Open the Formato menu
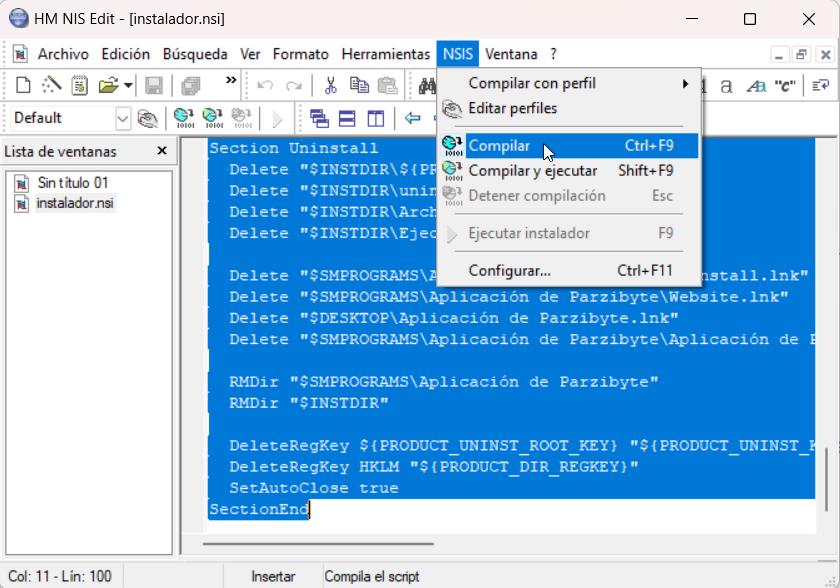 point(301,54)
